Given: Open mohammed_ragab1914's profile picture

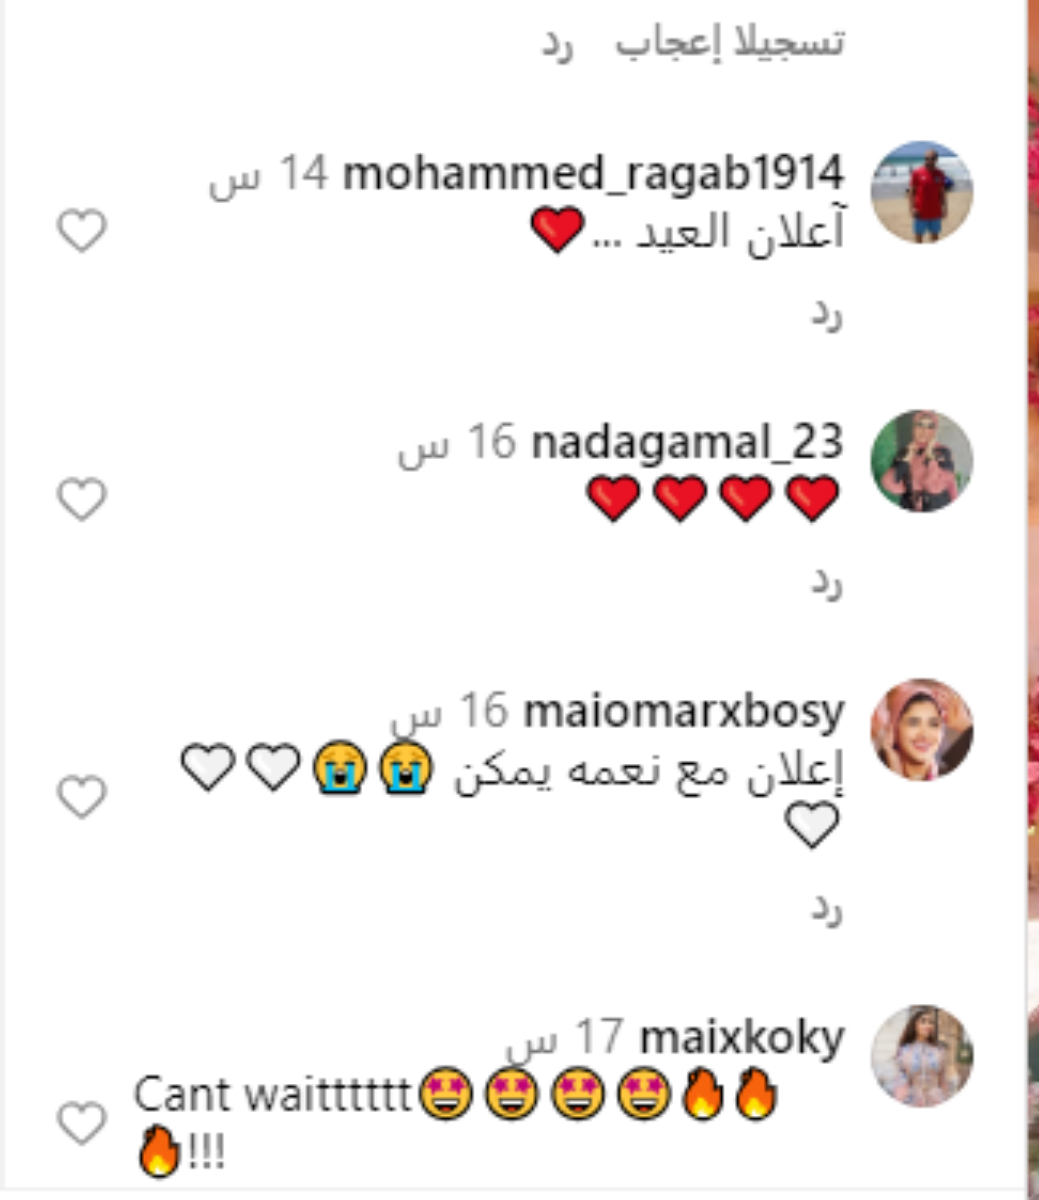Looking at the screenshot, I should pos(922,192).
